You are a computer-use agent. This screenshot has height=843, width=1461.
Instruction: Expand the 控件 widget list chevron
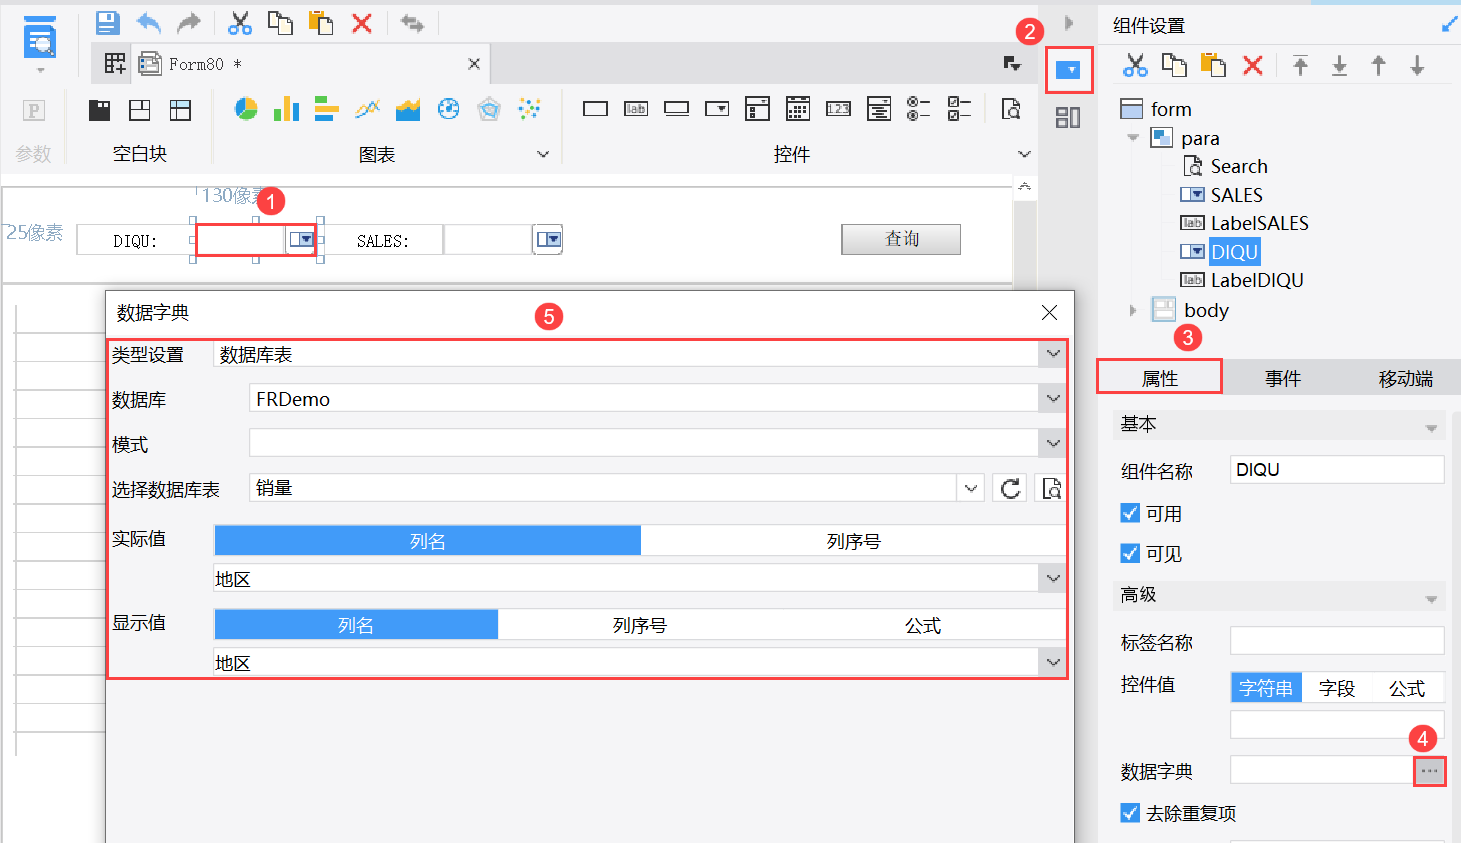click(1024, 154)
